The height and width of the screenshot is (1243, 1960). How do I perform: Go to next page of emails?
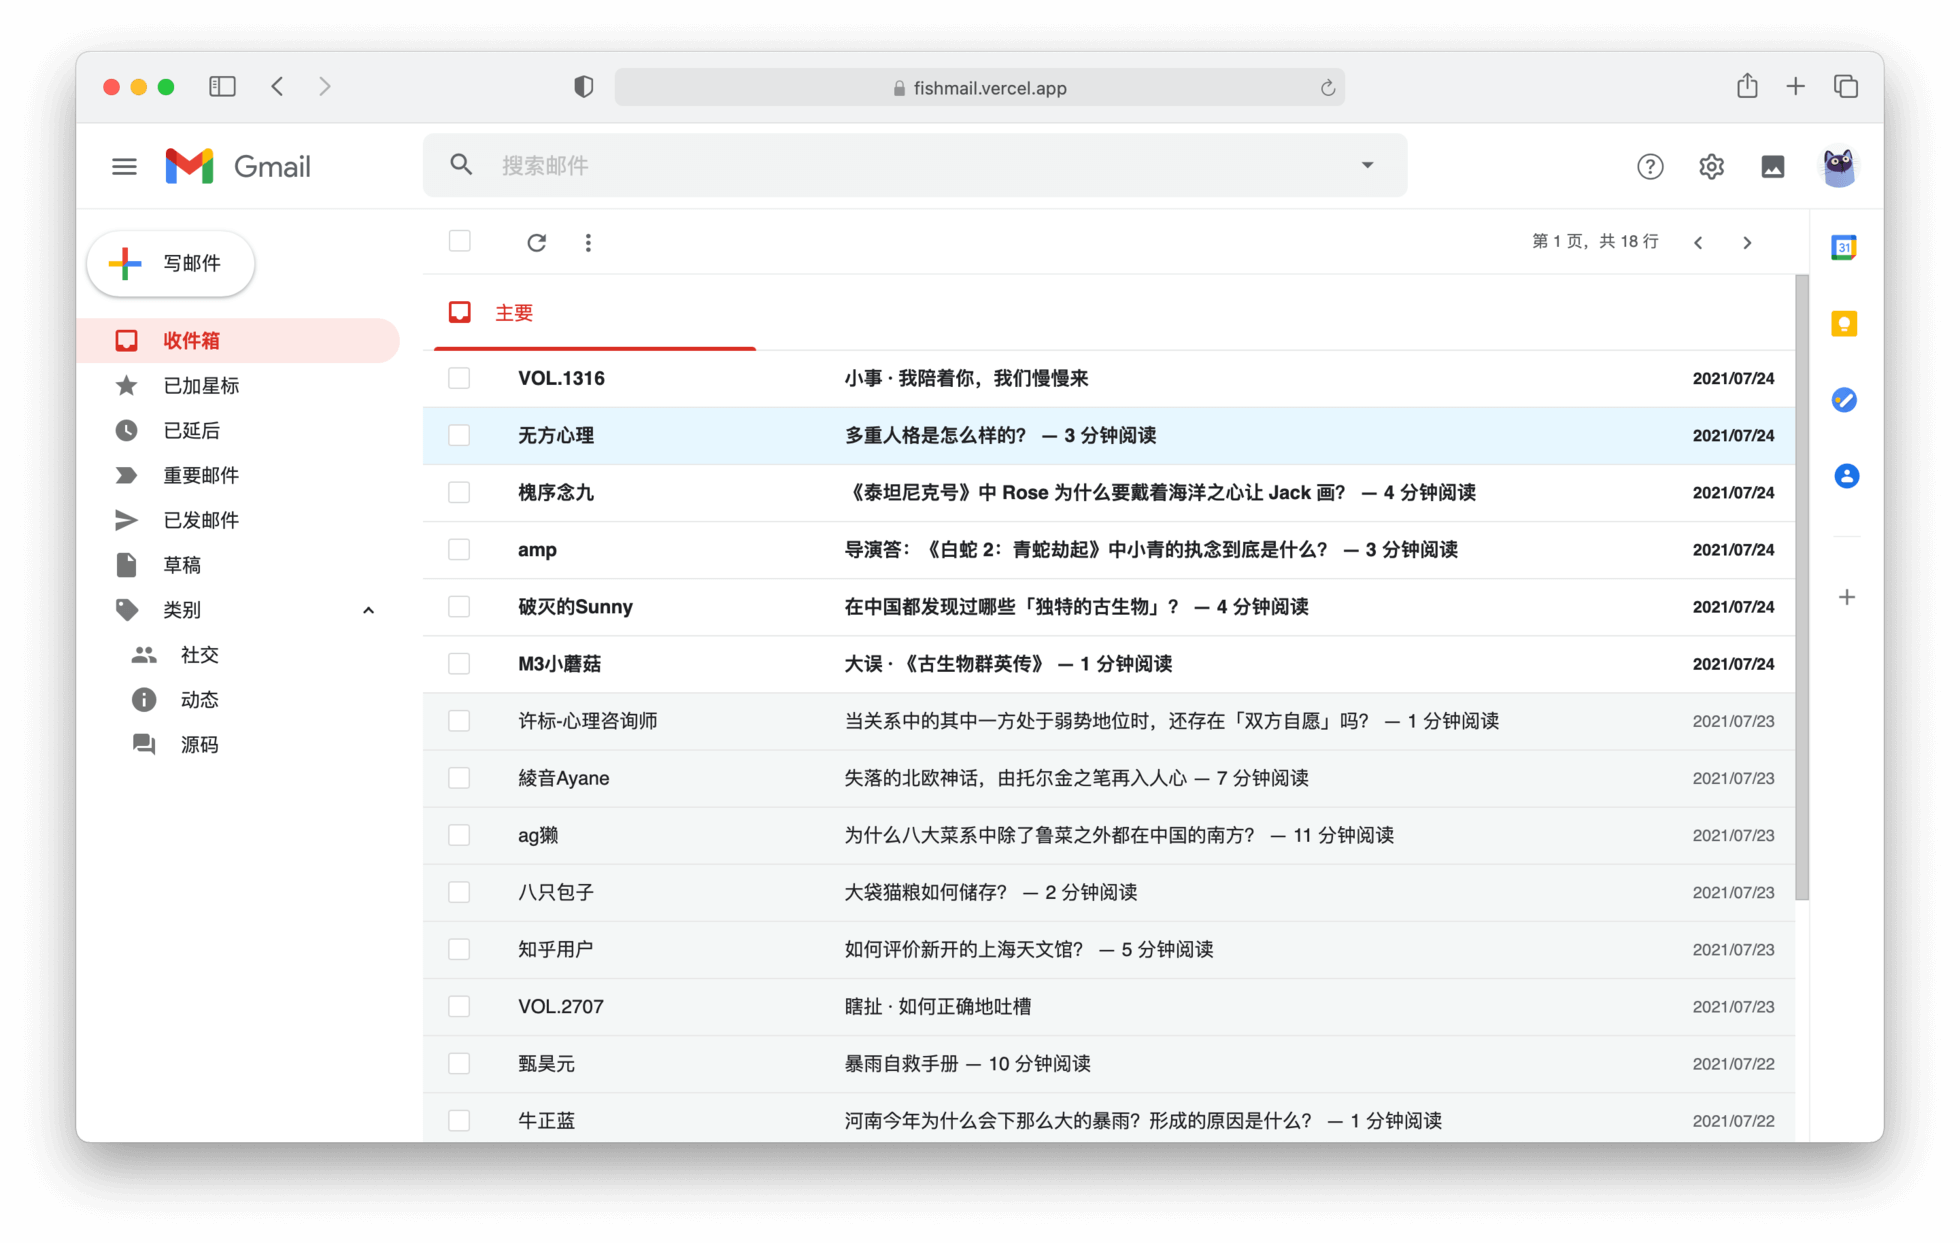click(x=1747, y=242)
